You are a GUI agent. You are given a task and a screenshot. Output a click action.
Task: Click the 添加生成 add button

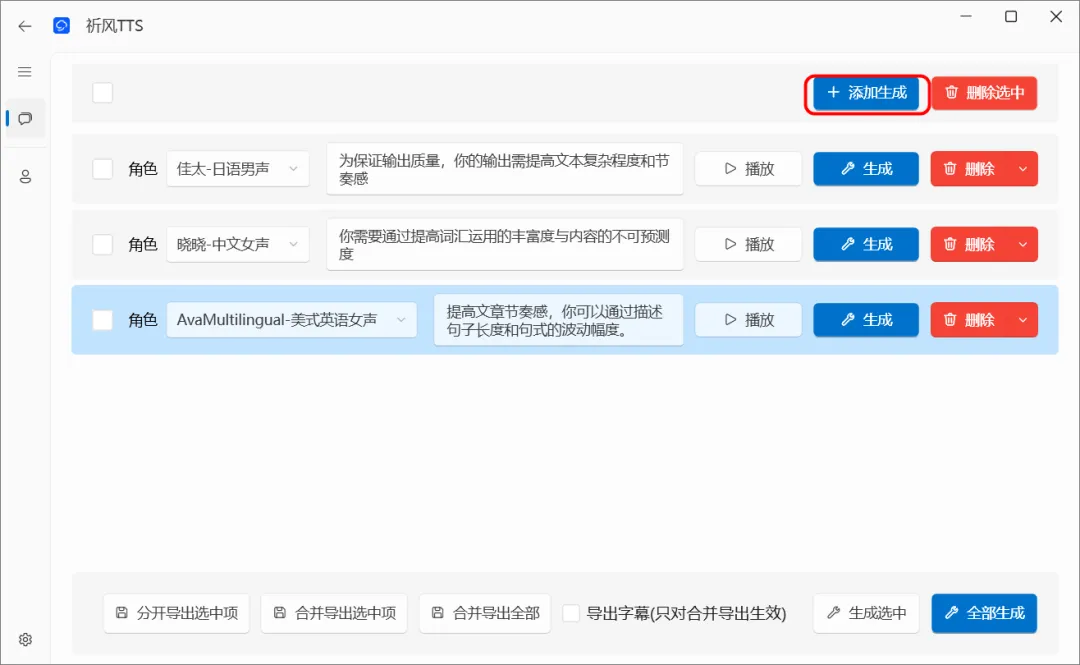tap(866, 92)
